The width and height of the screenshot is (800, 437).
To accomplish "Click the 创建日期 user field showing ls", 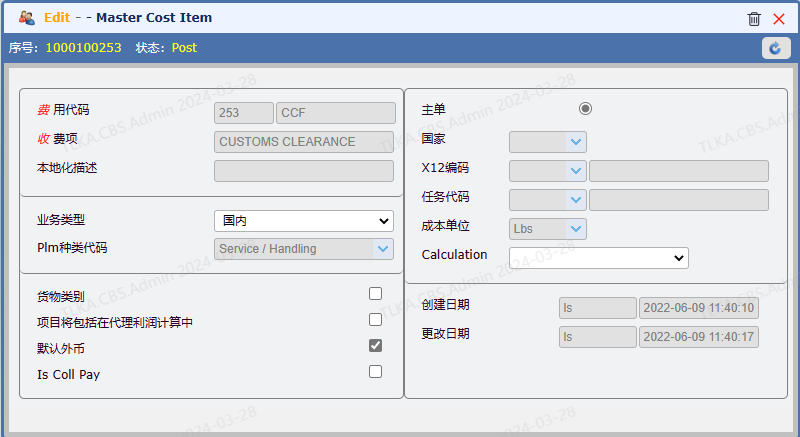I will (598, 308).
